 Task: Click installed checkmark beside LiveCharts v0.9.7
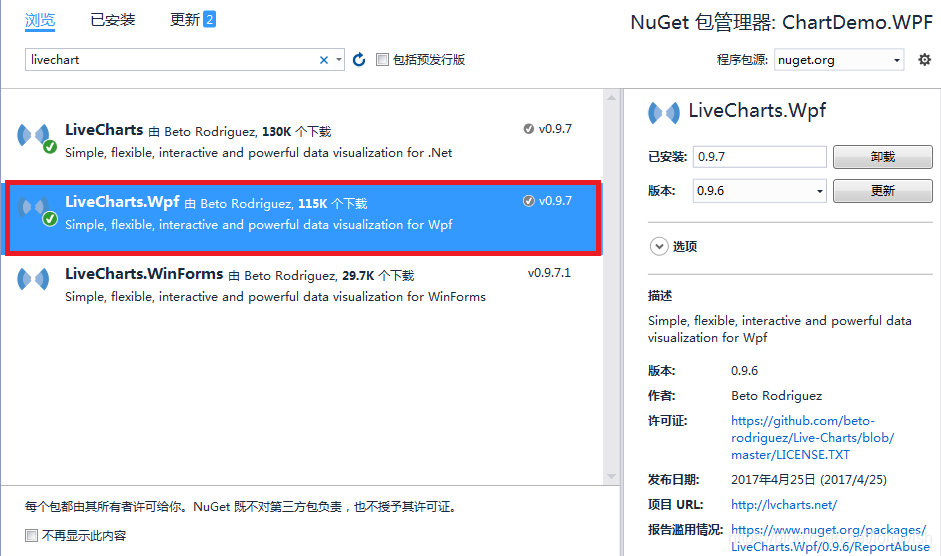529,128
